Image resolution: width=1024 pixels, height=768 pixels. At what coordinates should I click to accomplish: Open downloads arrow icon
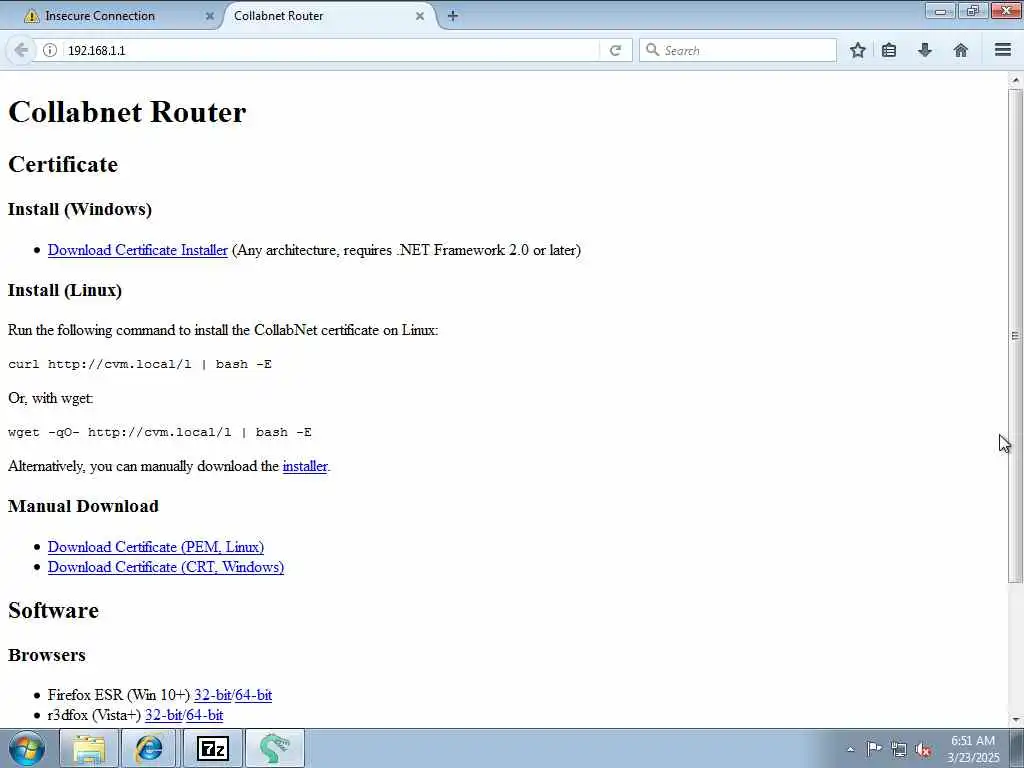point(925,50)
